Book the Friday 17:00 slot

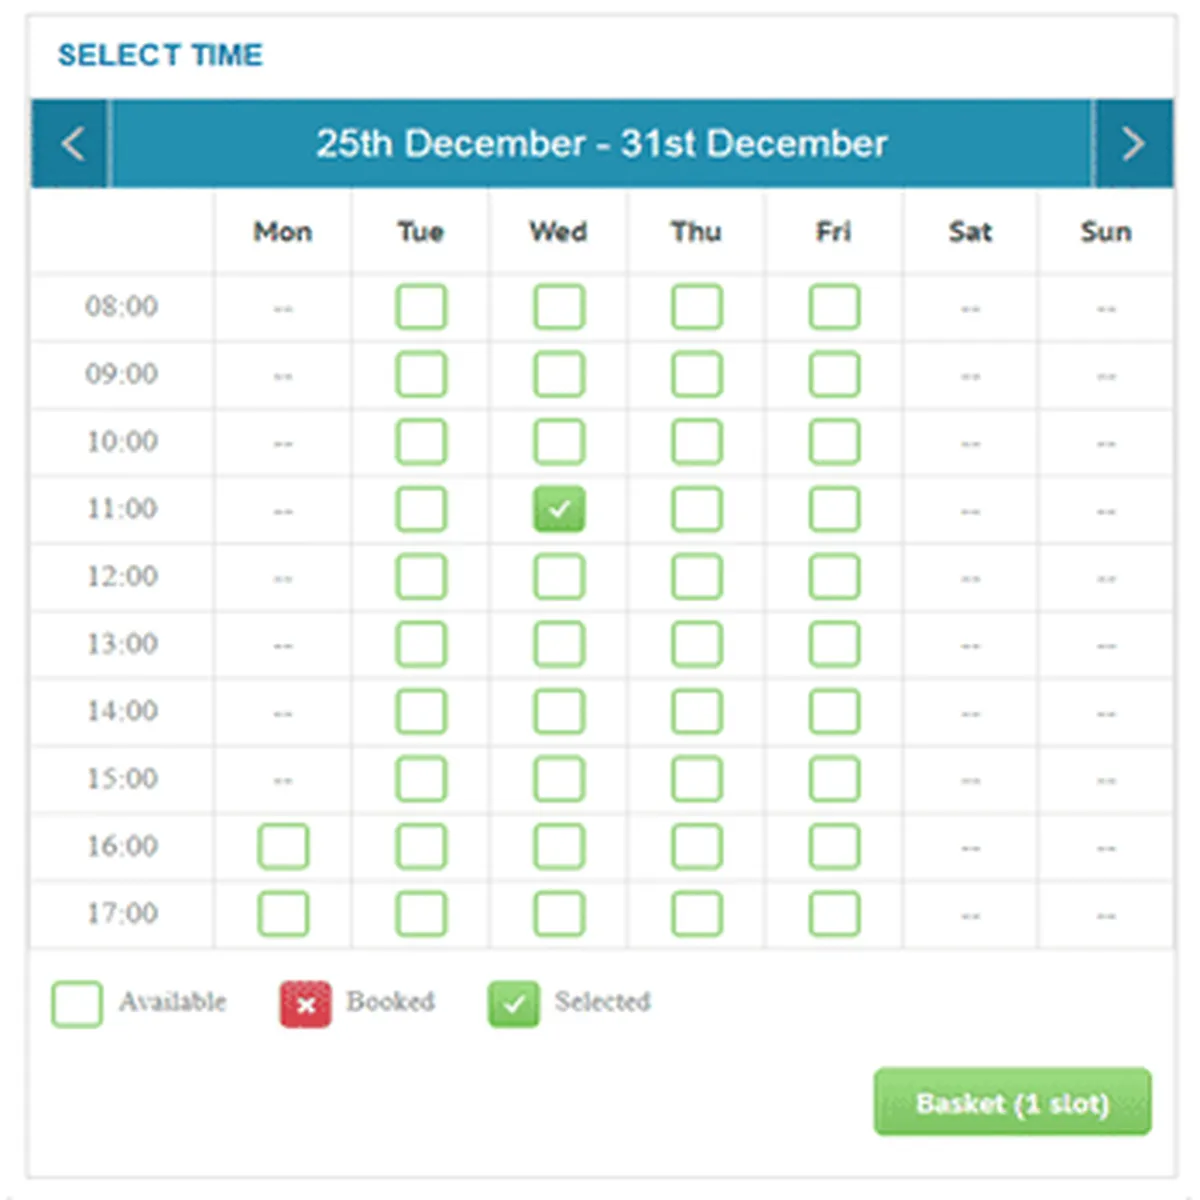(834, 914)
